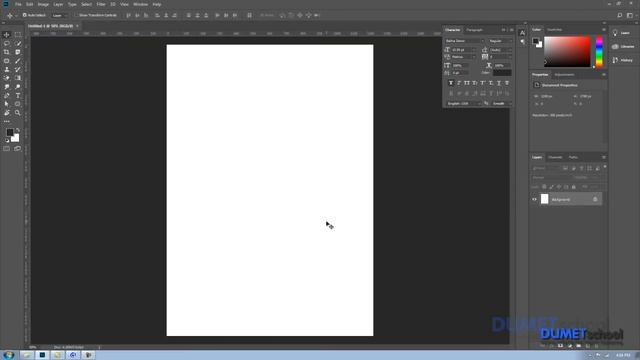Image resolution: width=640 pixels, height=360 pixels.
Task: Open the Window menu
Action: point(140,4)
